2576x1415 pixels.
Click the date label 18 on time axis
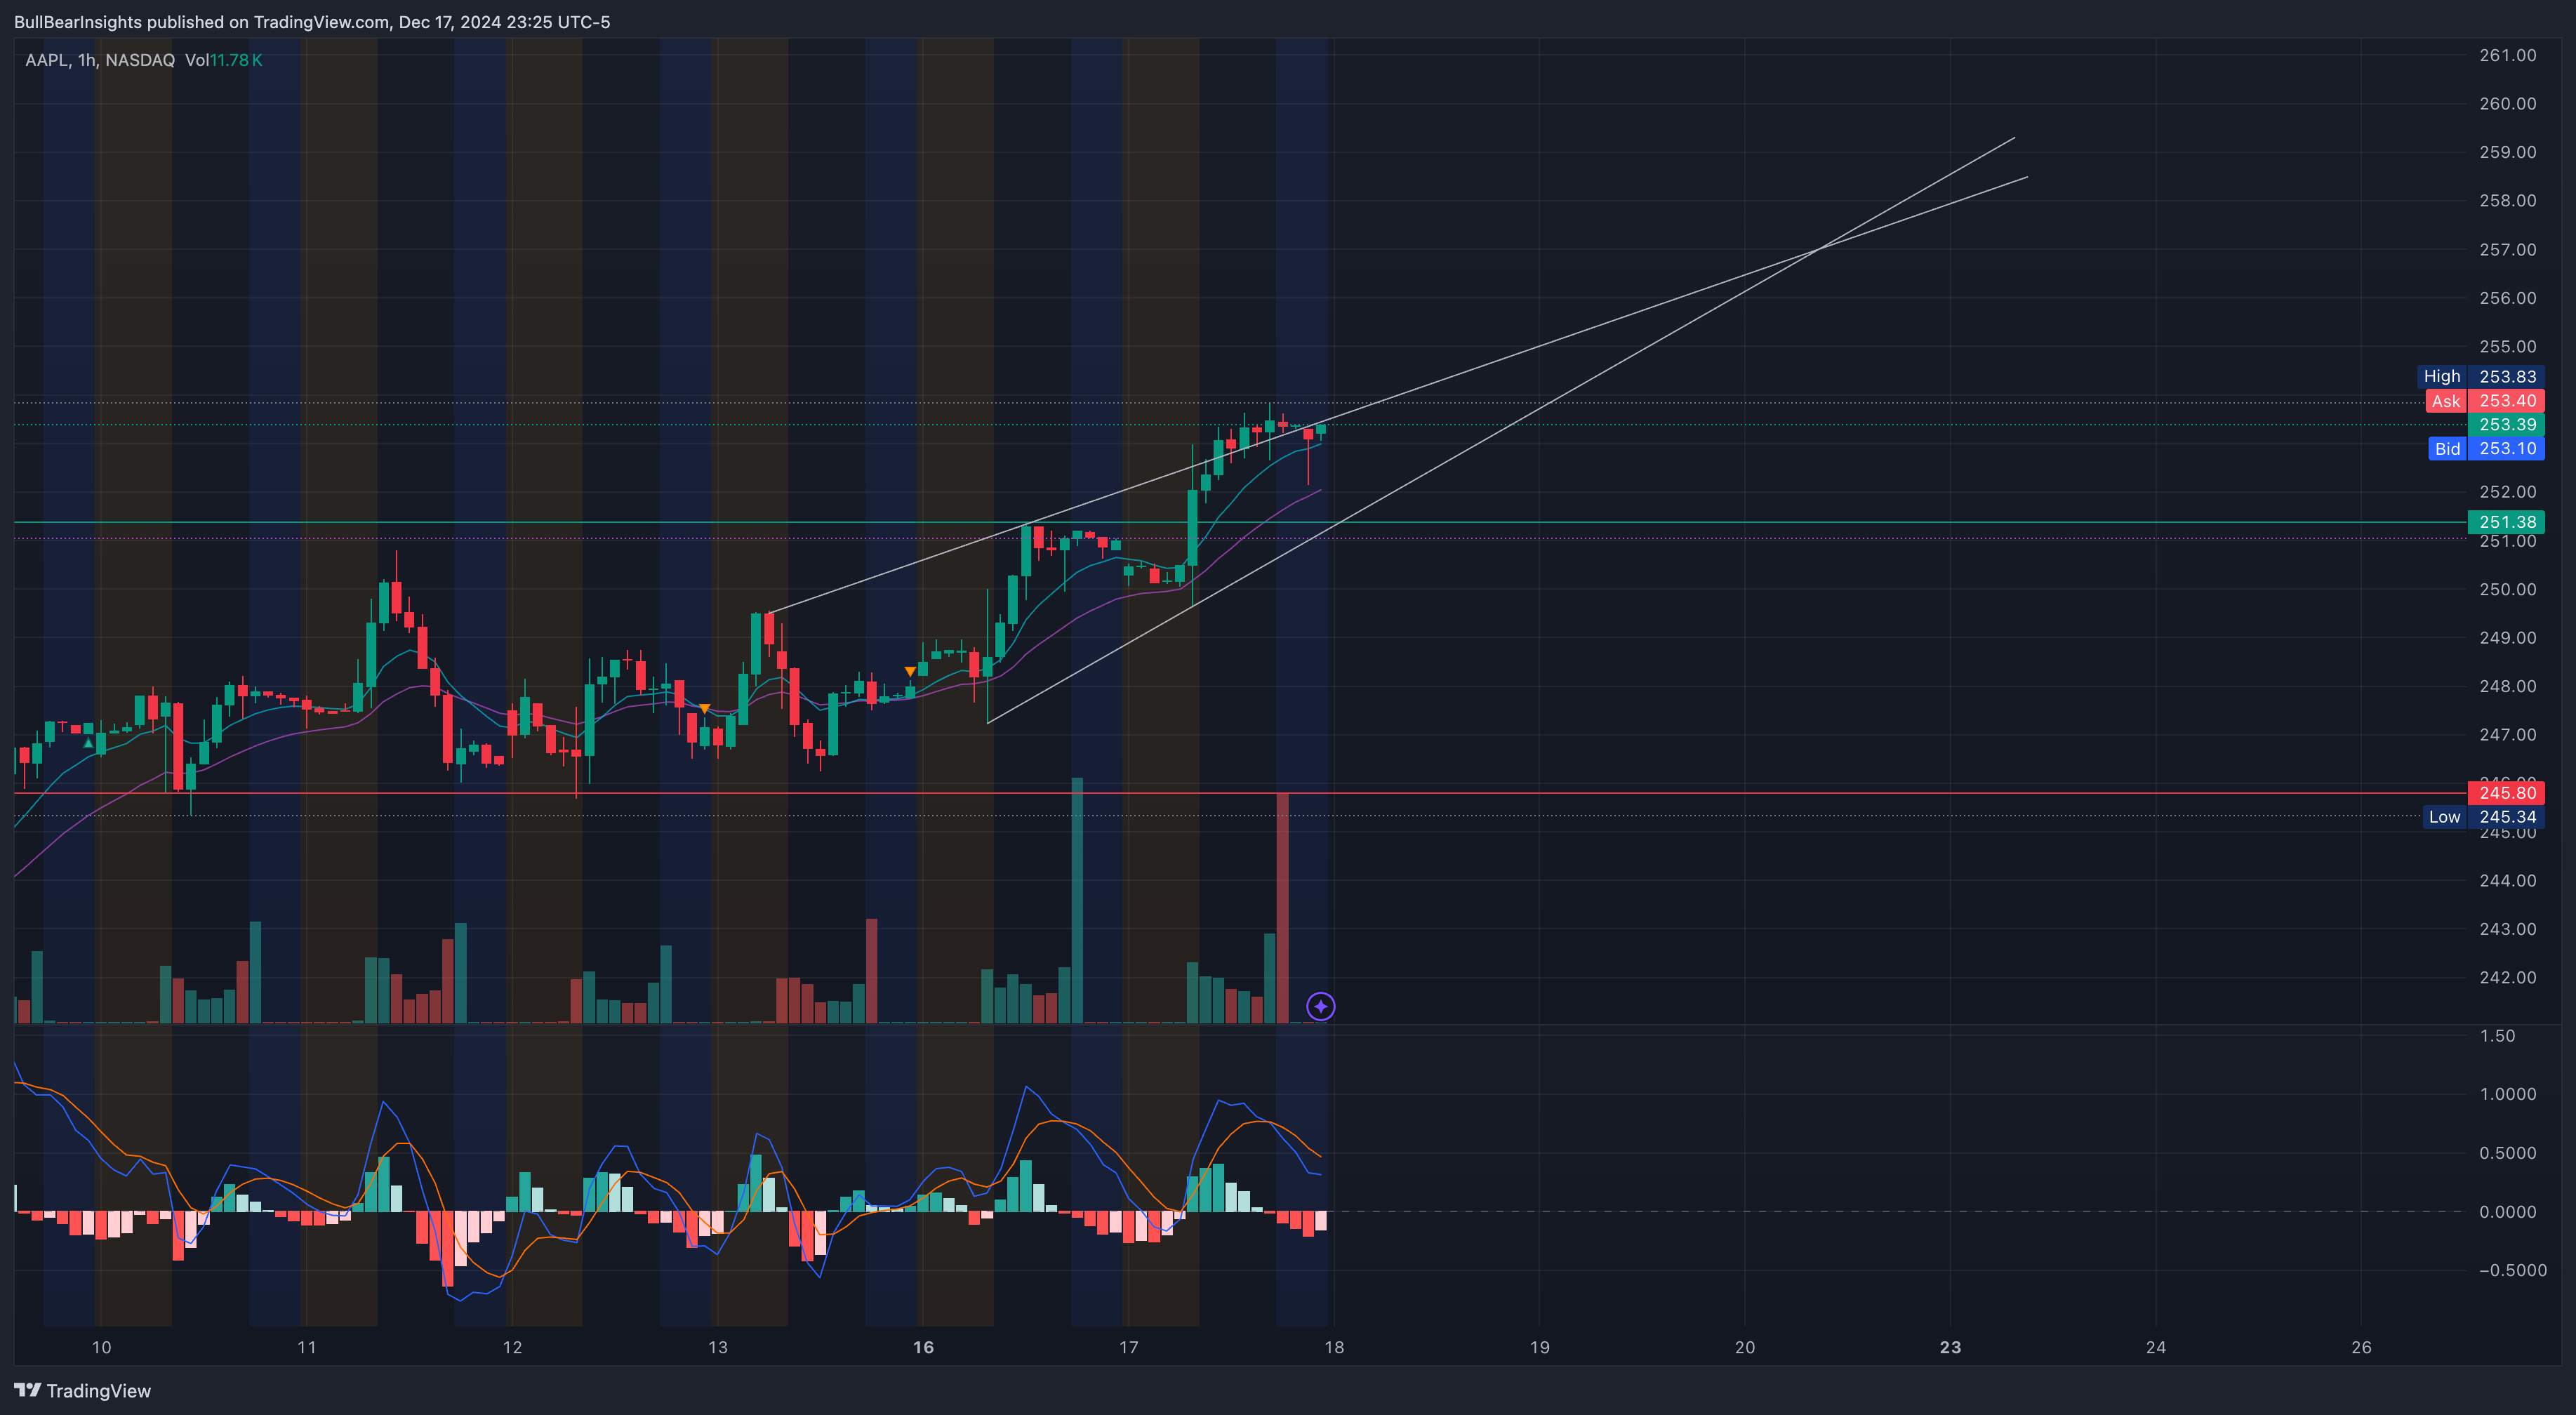tap(1334, 1347)
